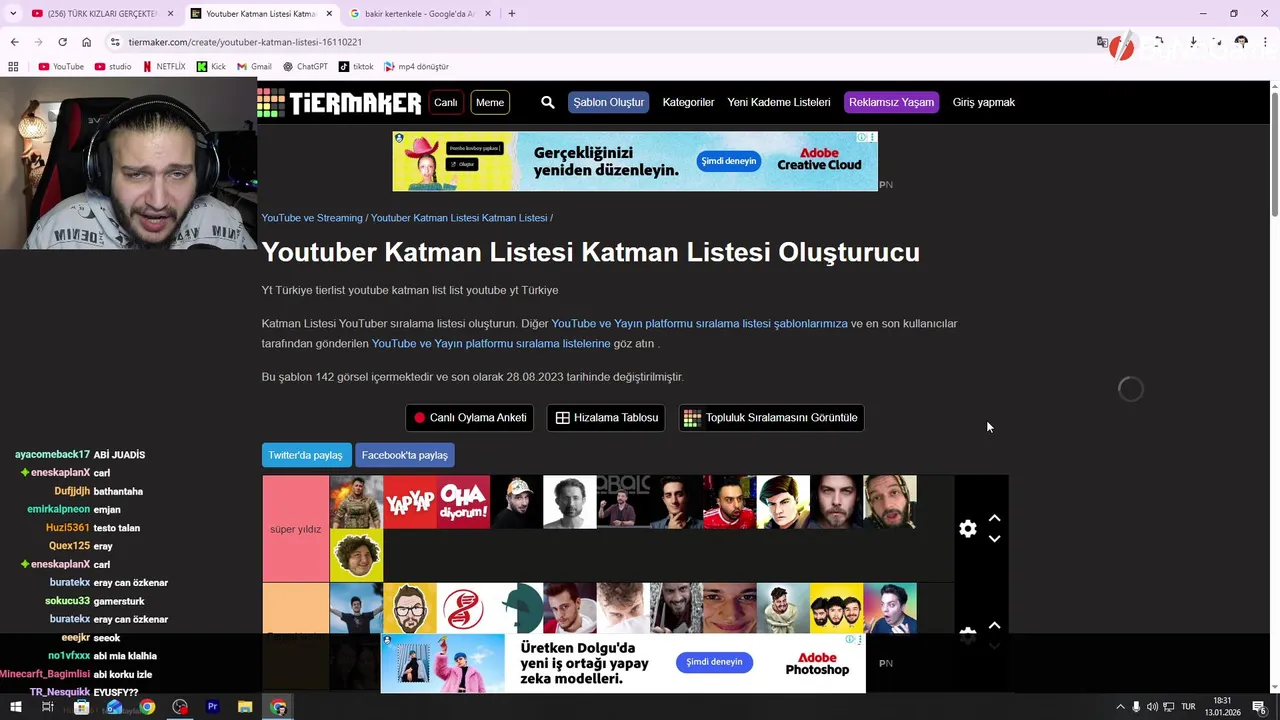The image size is (1280, 720).
Task: Open Chrome three-dot menu
Action: click(1266, 42)
